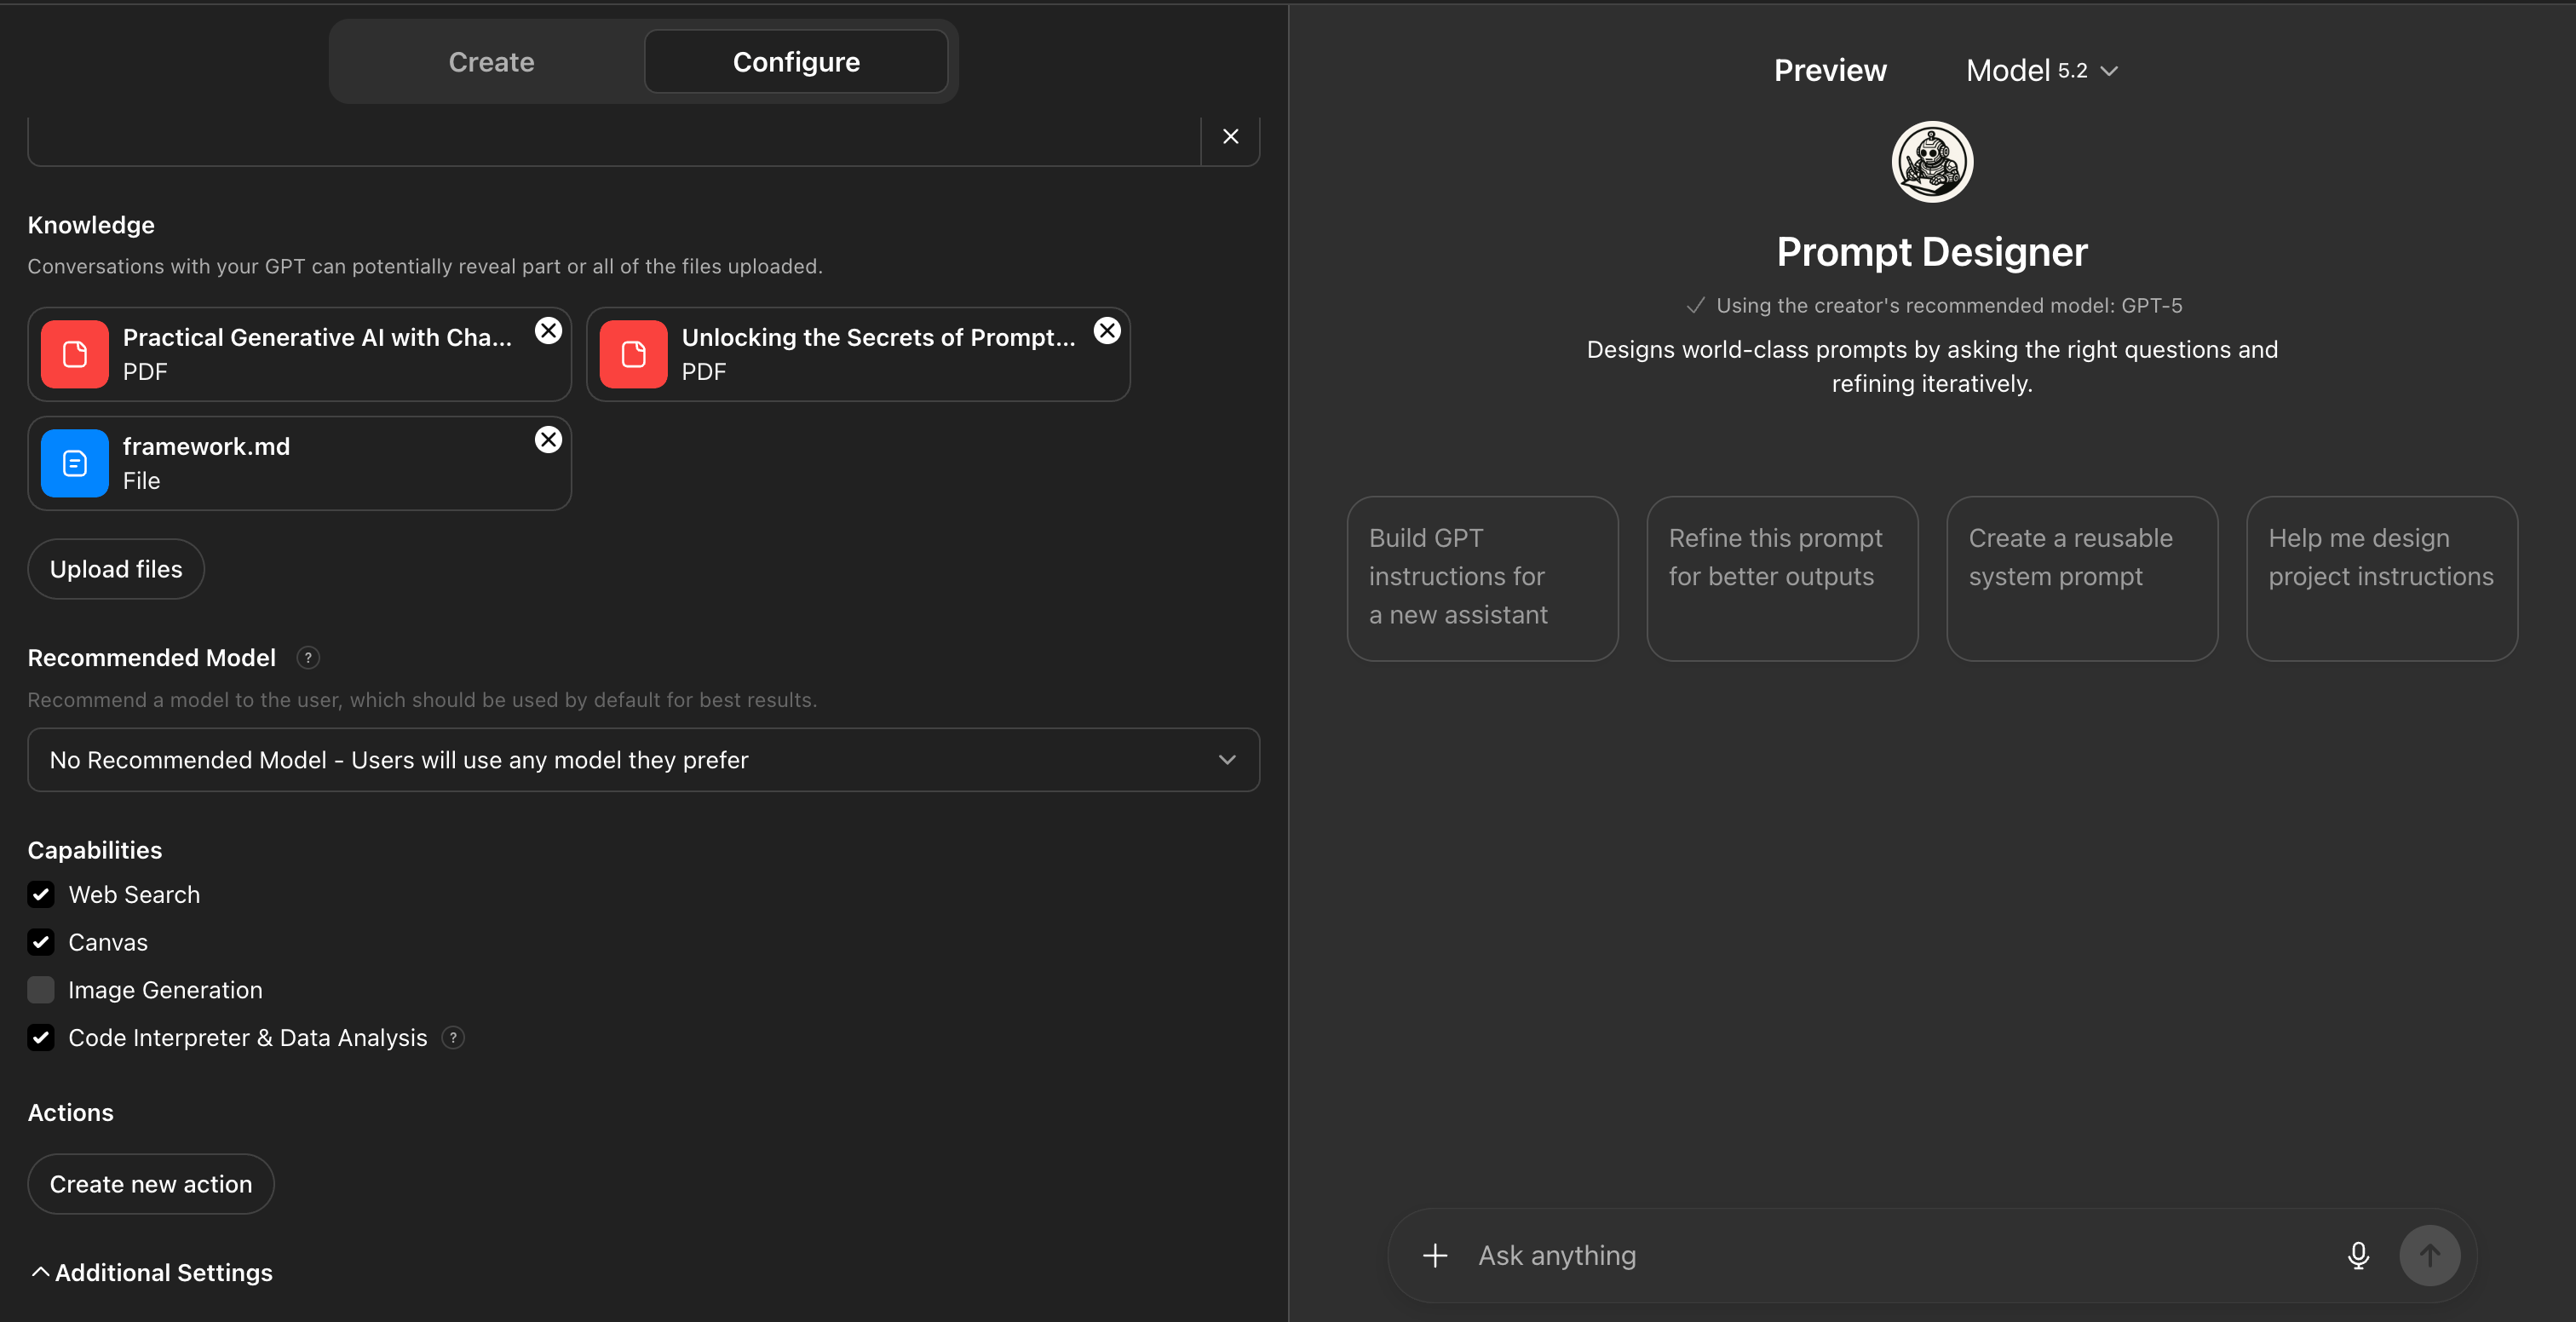Click the Upload files button
Screen dimensions: 2576x1322
point(115,568)
